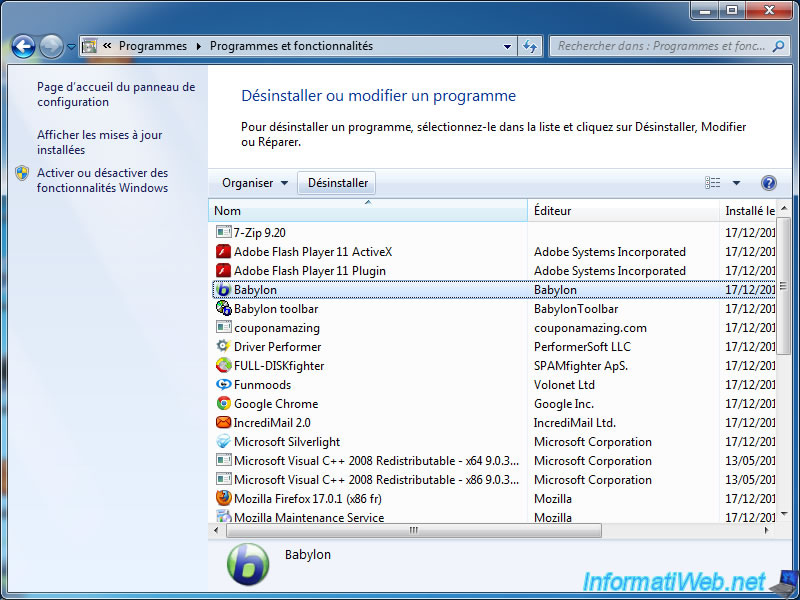Click the control panel icon in address bar
The width and height of the screenshot is (800, 600).
tap(89, 46)
